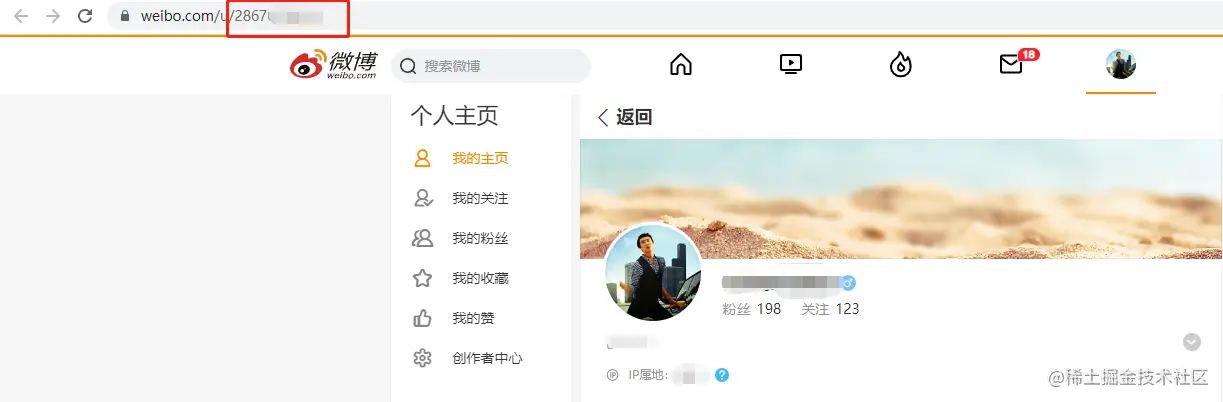Open 创作者中心 in the sidebar

(x=487, y=358)
